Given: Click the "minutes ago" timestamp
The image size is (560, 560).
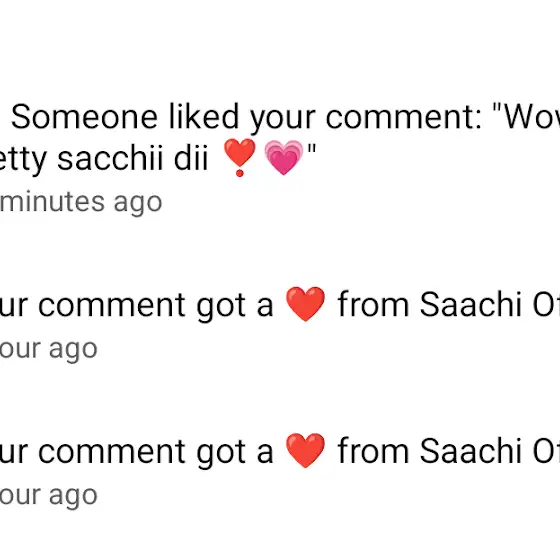Looking at the screenshot, I should click(x=81, y=202).
